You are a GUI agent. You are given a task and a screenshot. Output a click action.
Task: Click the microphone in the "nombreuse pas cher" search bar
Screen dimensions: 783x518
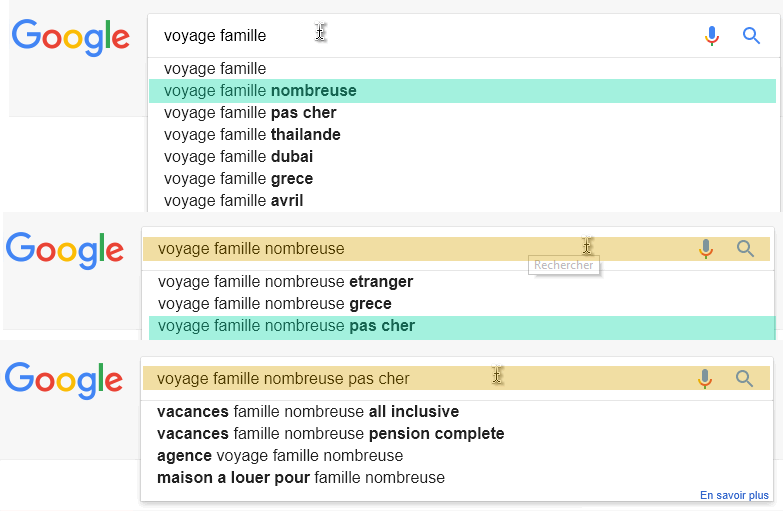(x=705, y=378)
